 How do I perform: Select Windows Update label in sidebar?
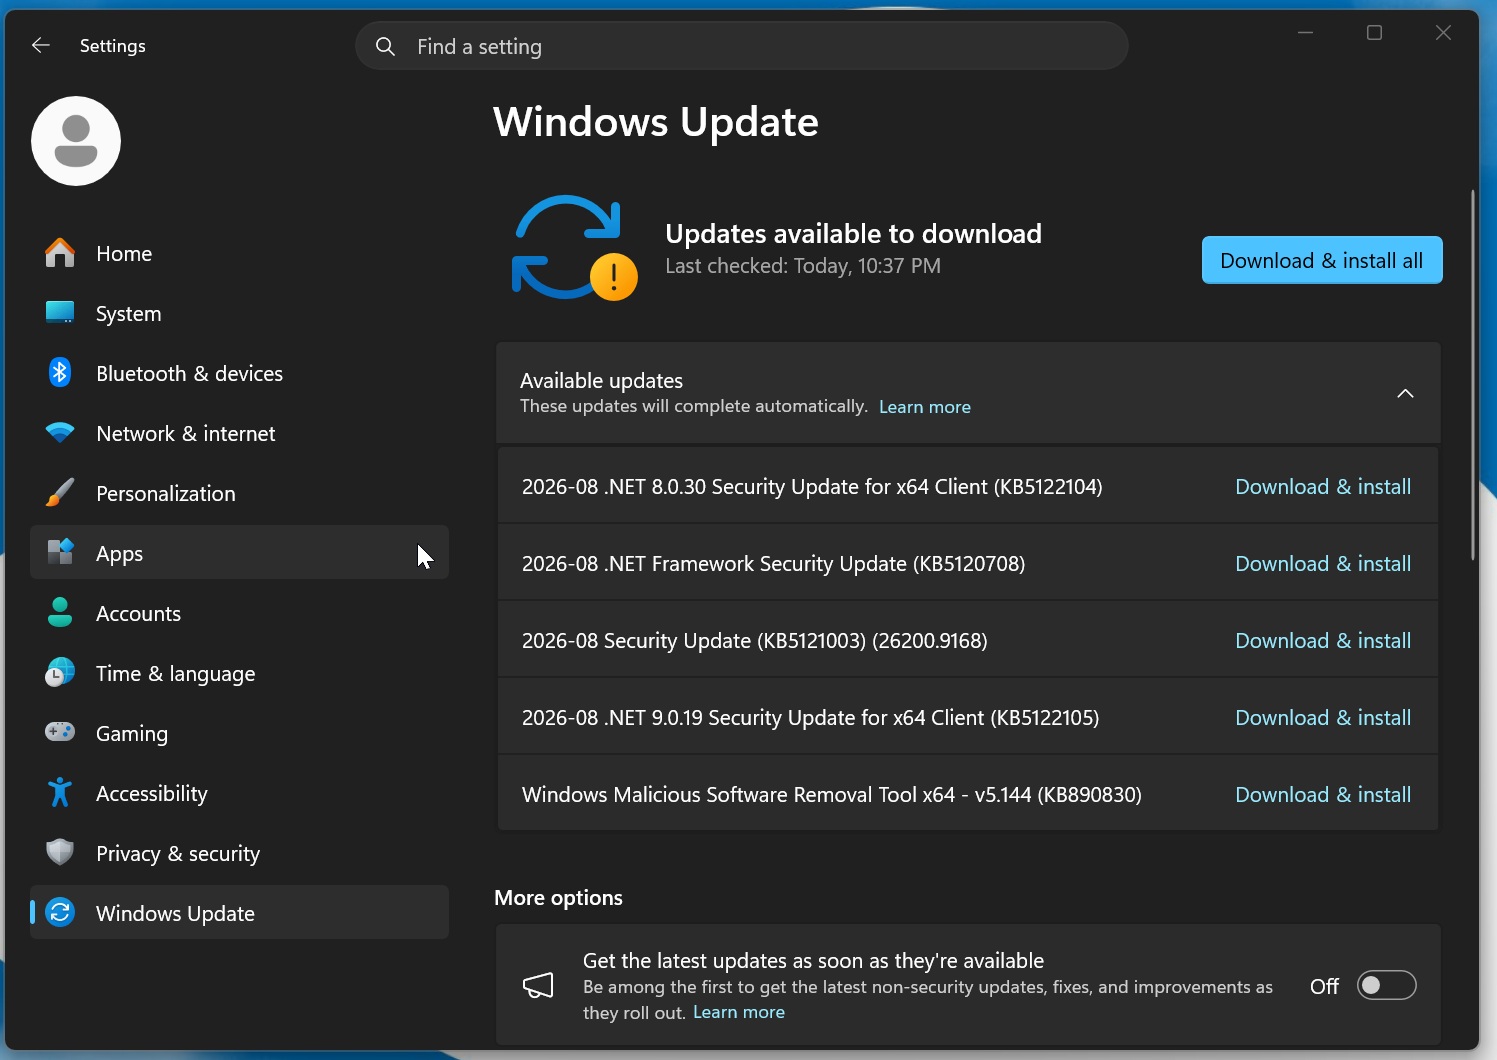[175, 914]
